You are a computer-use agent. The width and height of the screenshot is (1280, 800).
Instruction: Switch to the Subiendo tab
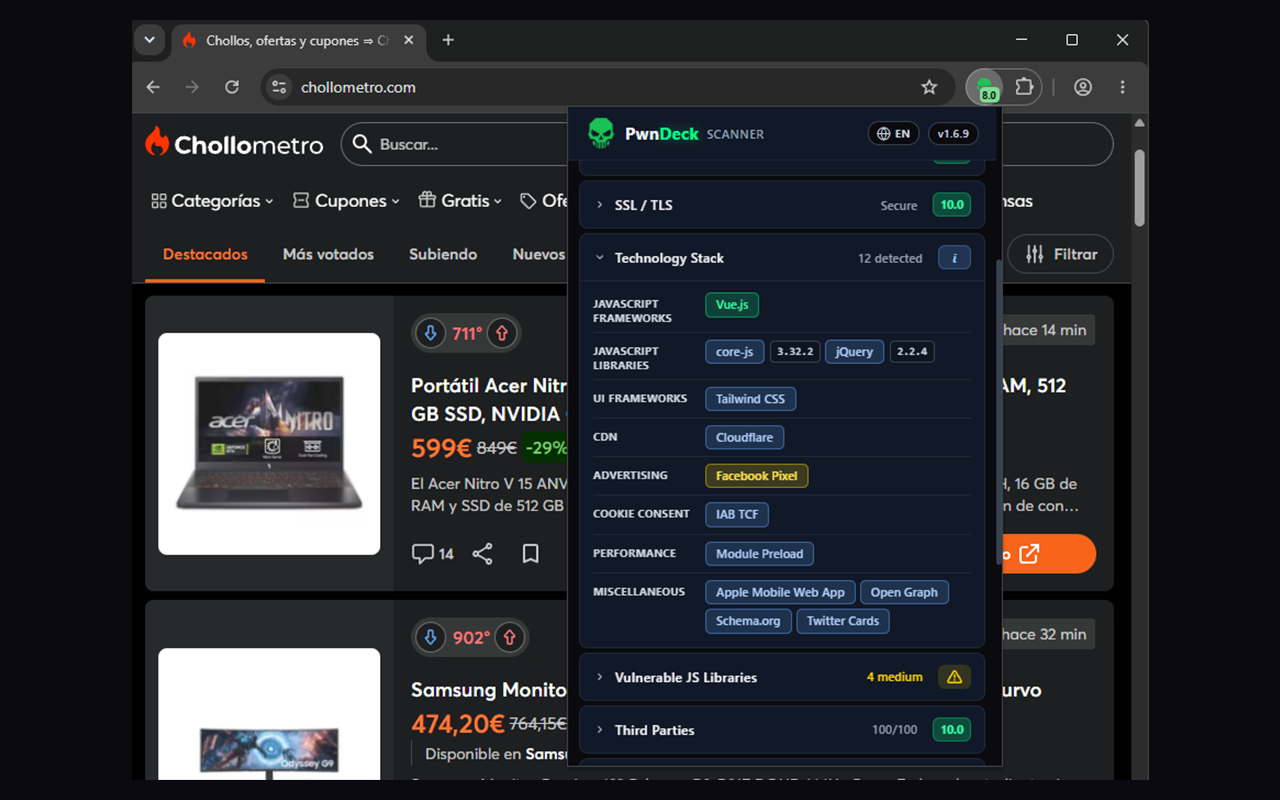[443, 254]
